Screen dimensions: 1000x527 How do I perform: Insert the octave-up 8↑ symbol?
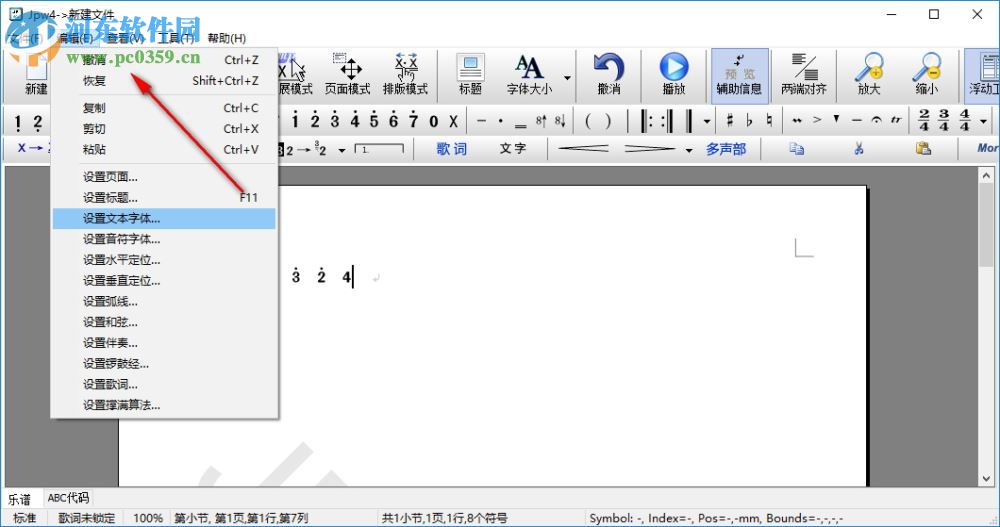click(x=541, y=120)
